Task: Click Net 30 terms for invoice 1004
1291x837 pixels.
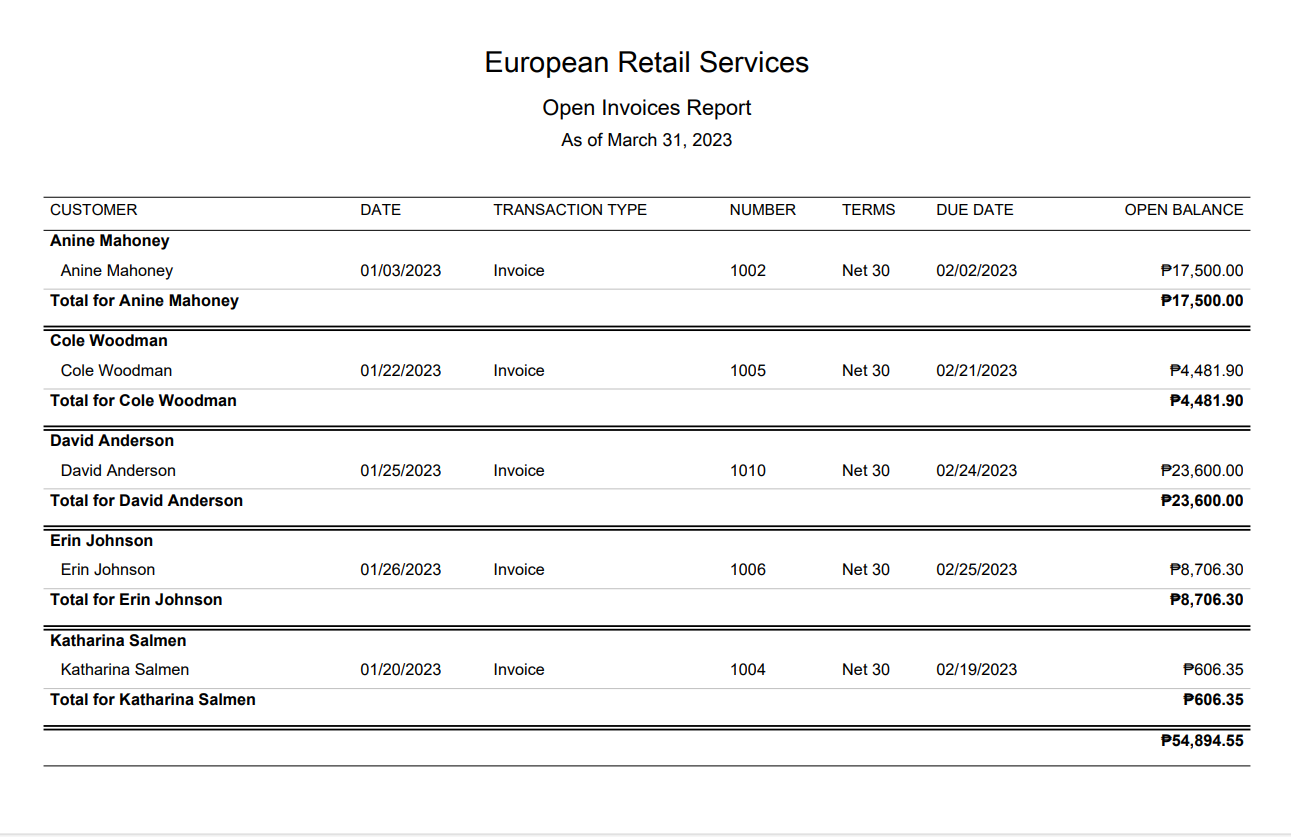Action: click(866, 670)
